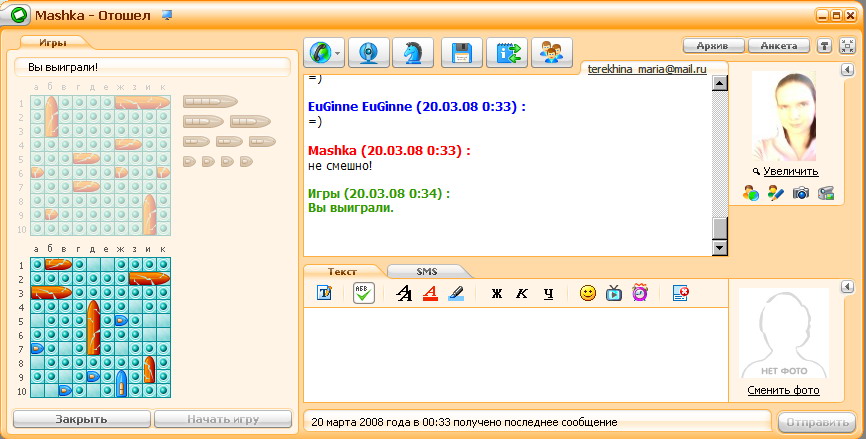Toggle the spell check icon
The image size is (866, 439).
[363, 293]
